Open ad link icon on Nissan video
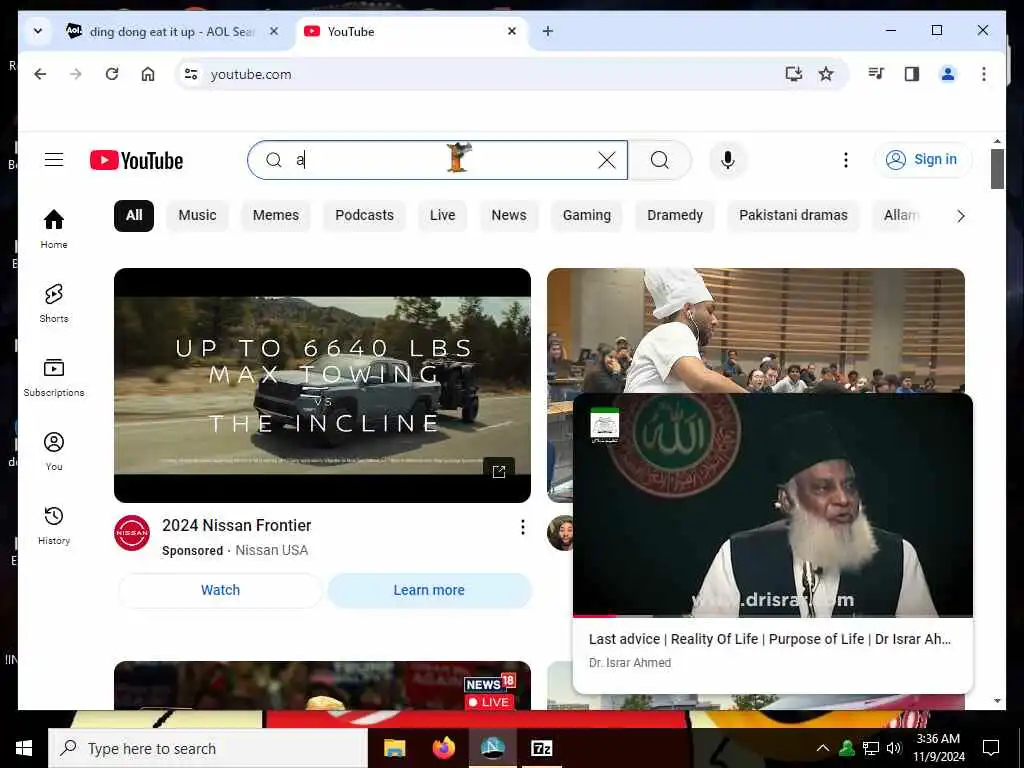This screenshot has height=768, width=1024. pyautogui.click(x=499, y=472)
